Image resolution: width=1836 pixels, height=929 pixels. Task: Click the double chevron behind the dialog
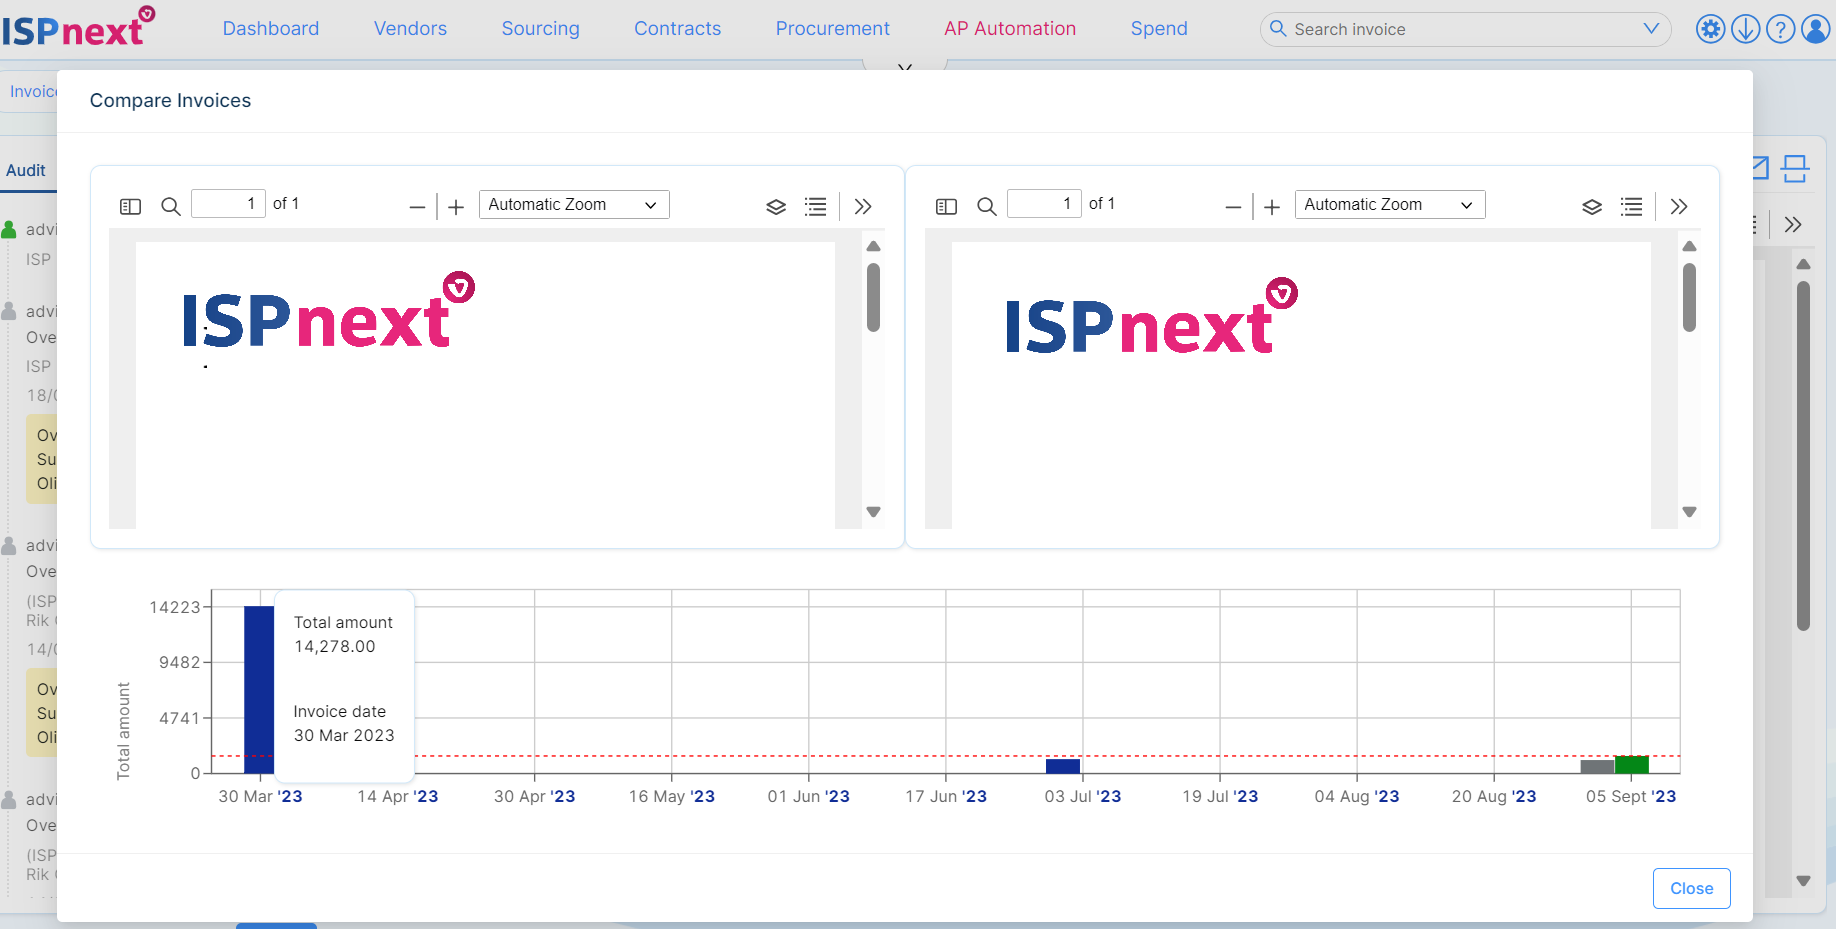(x=1793, y=224)
